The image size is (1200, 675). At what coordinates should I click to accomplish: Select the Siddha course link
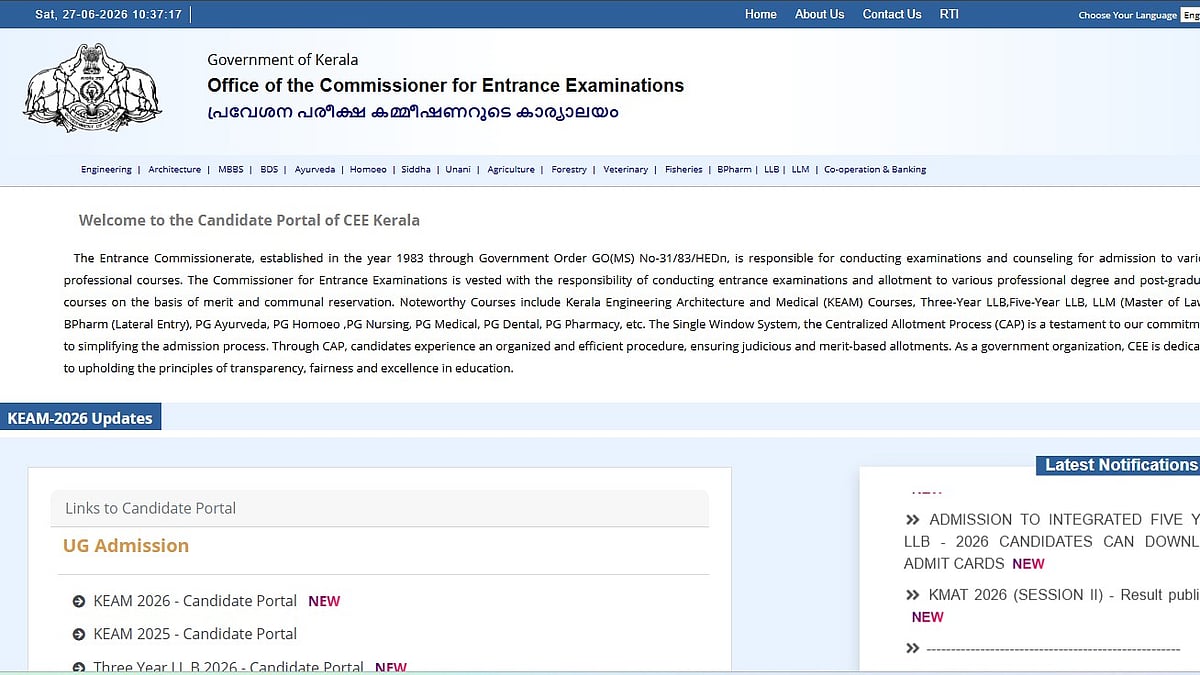[416, 170]
